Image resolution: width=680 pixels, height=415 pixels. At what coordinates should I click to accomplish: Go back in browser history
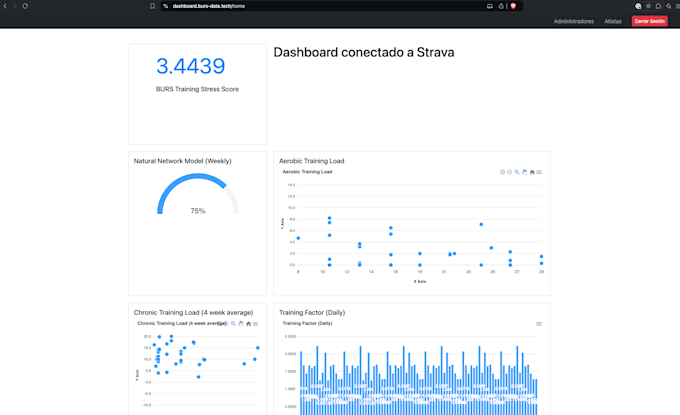point(5,6)
